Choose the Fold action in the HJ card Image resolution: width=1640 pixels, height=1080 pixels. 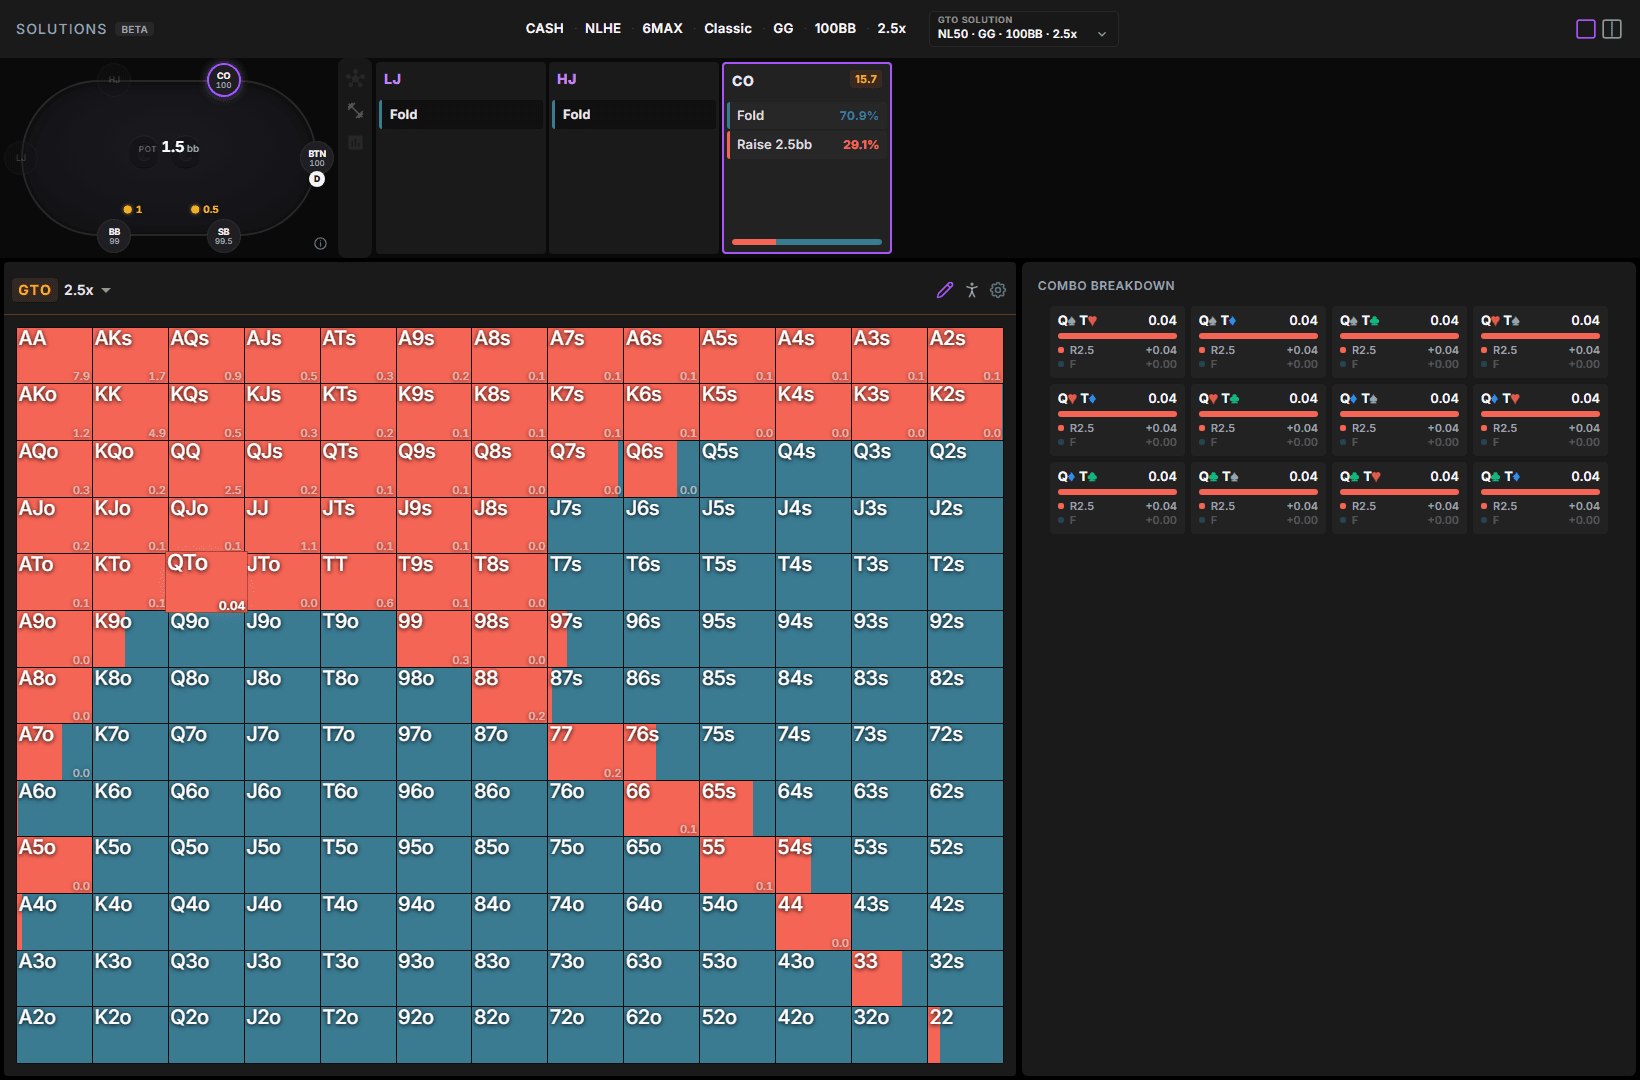coord(634,114)
